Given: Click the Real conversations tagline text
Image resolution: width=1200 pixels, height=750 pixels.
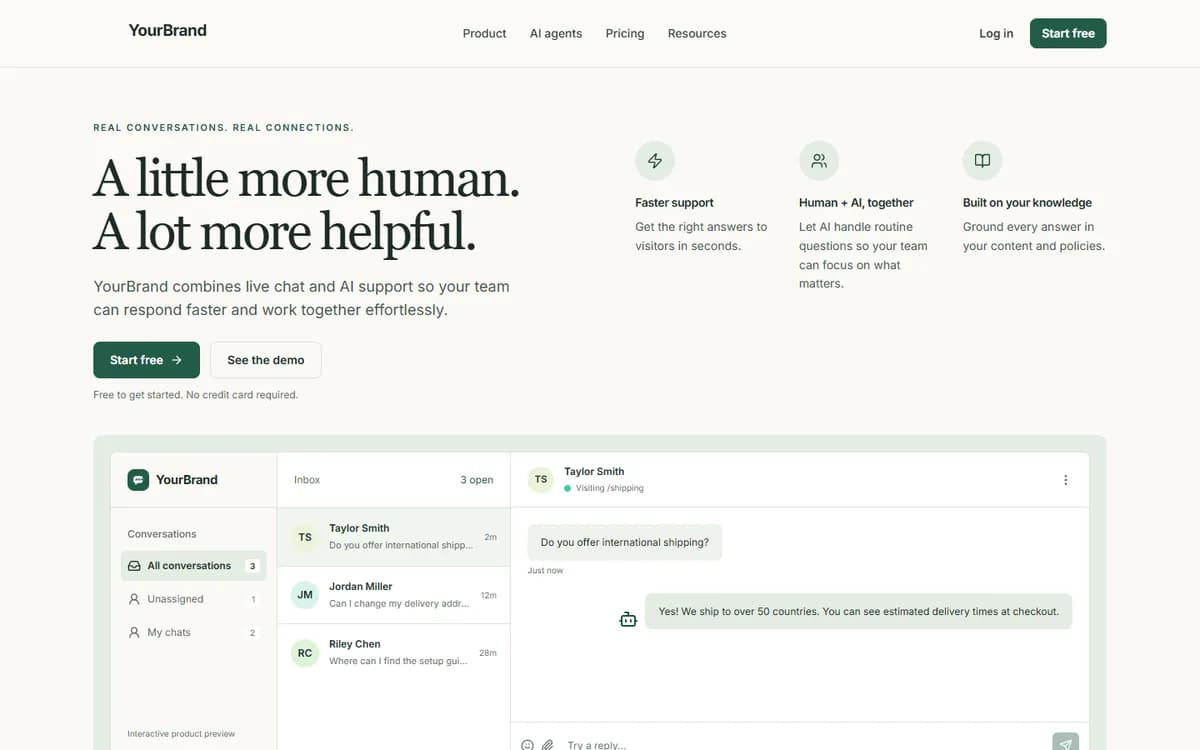Looking at the screenshot, I should (x=223, y=128).
